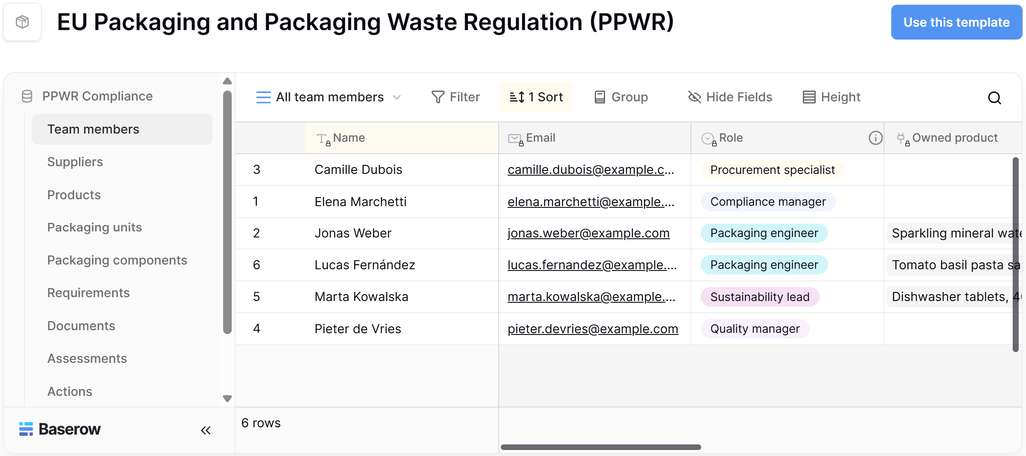Open elena.marchetti email link
Image resolution: width=1026 pixels, height=456 pixels.
pos(591,202)
